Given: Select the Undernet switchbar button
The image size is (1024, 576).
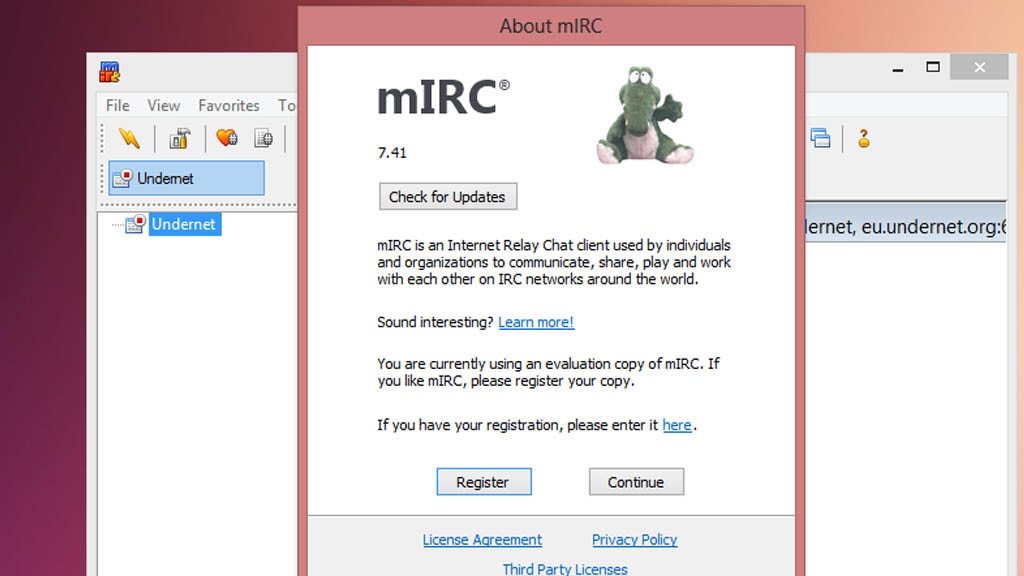Looking at the screenshot, I should (186, 178).
